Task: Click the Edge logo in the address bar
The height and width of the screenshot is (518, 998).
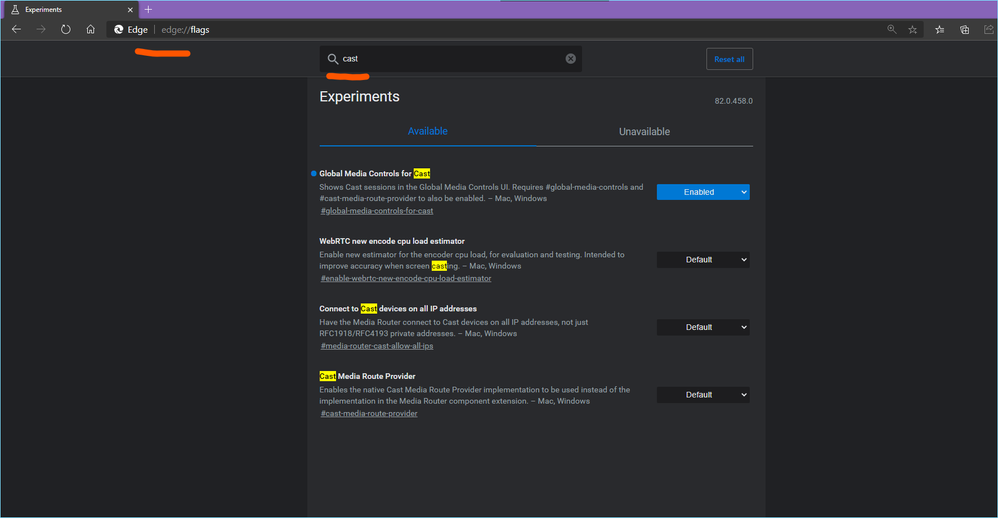Action: [118, 29]
